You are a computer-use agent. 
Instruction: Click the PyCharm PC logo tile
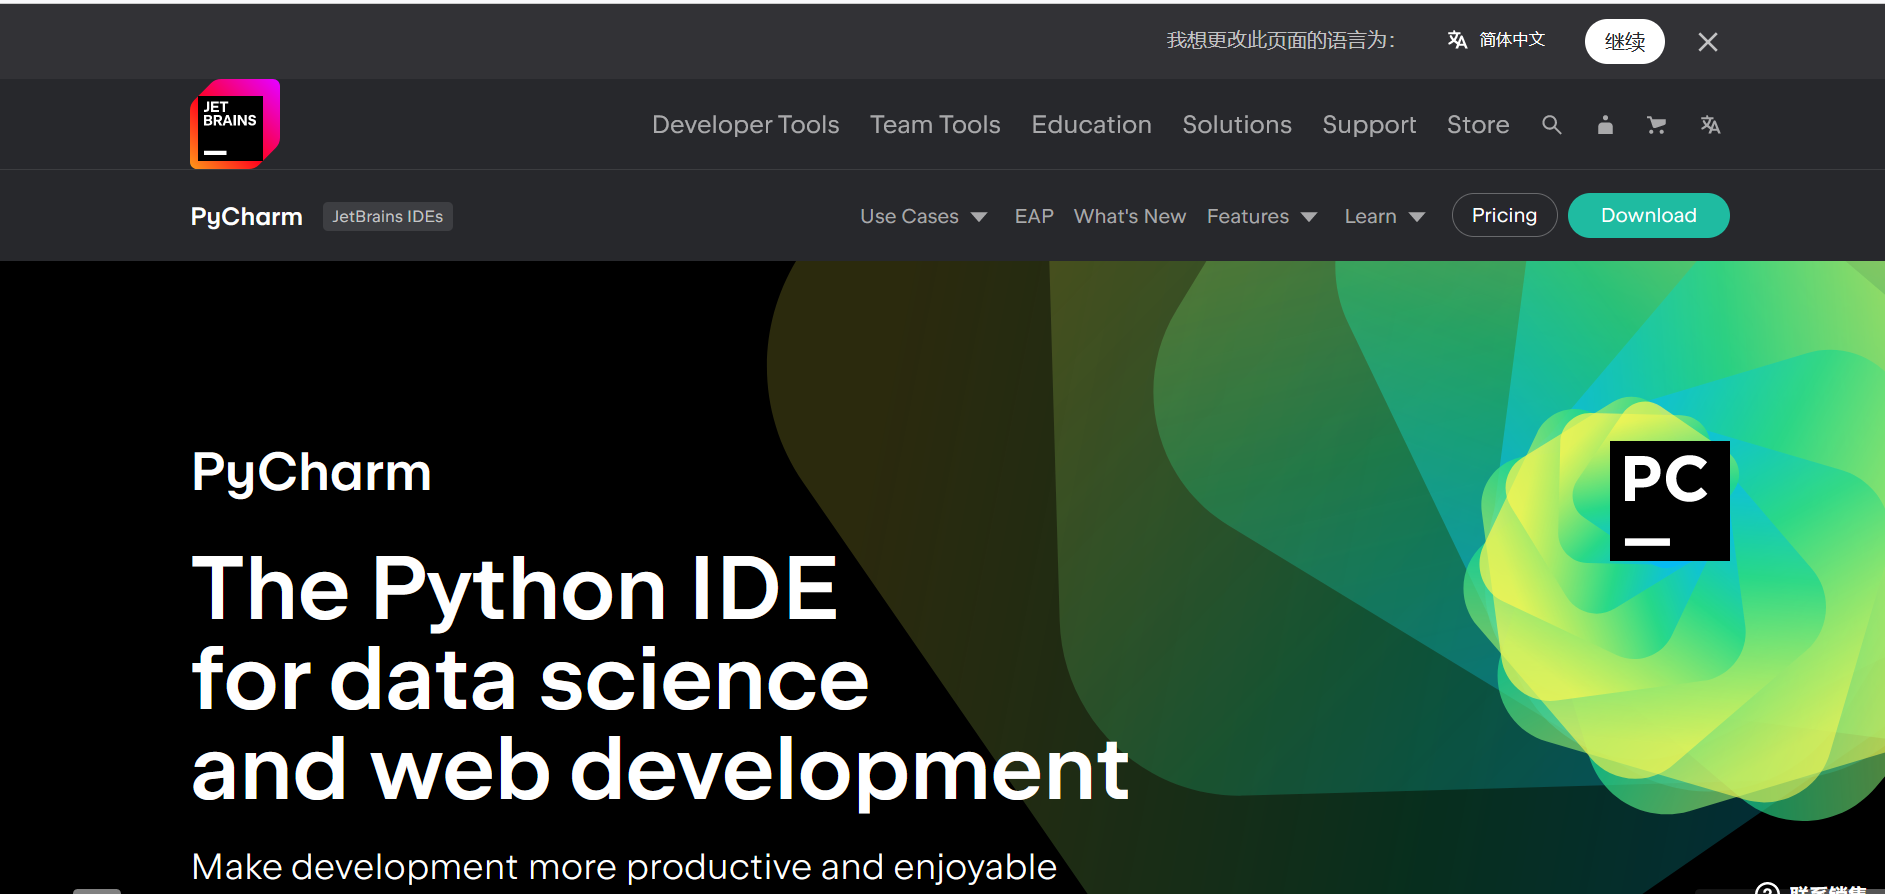tap(1669, 500)
